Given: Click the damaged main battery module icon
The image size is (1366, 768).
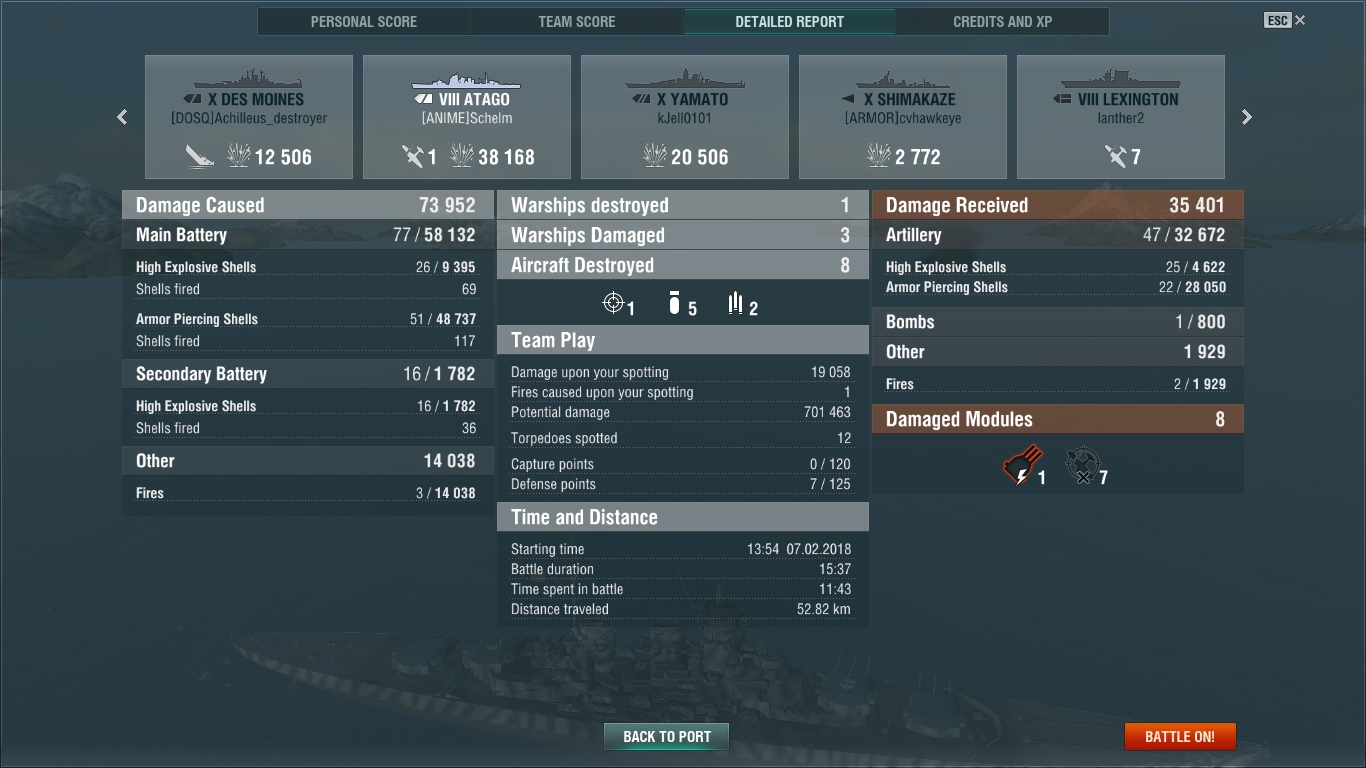Looking at the screenshot, I should (x=1022, y=466).
